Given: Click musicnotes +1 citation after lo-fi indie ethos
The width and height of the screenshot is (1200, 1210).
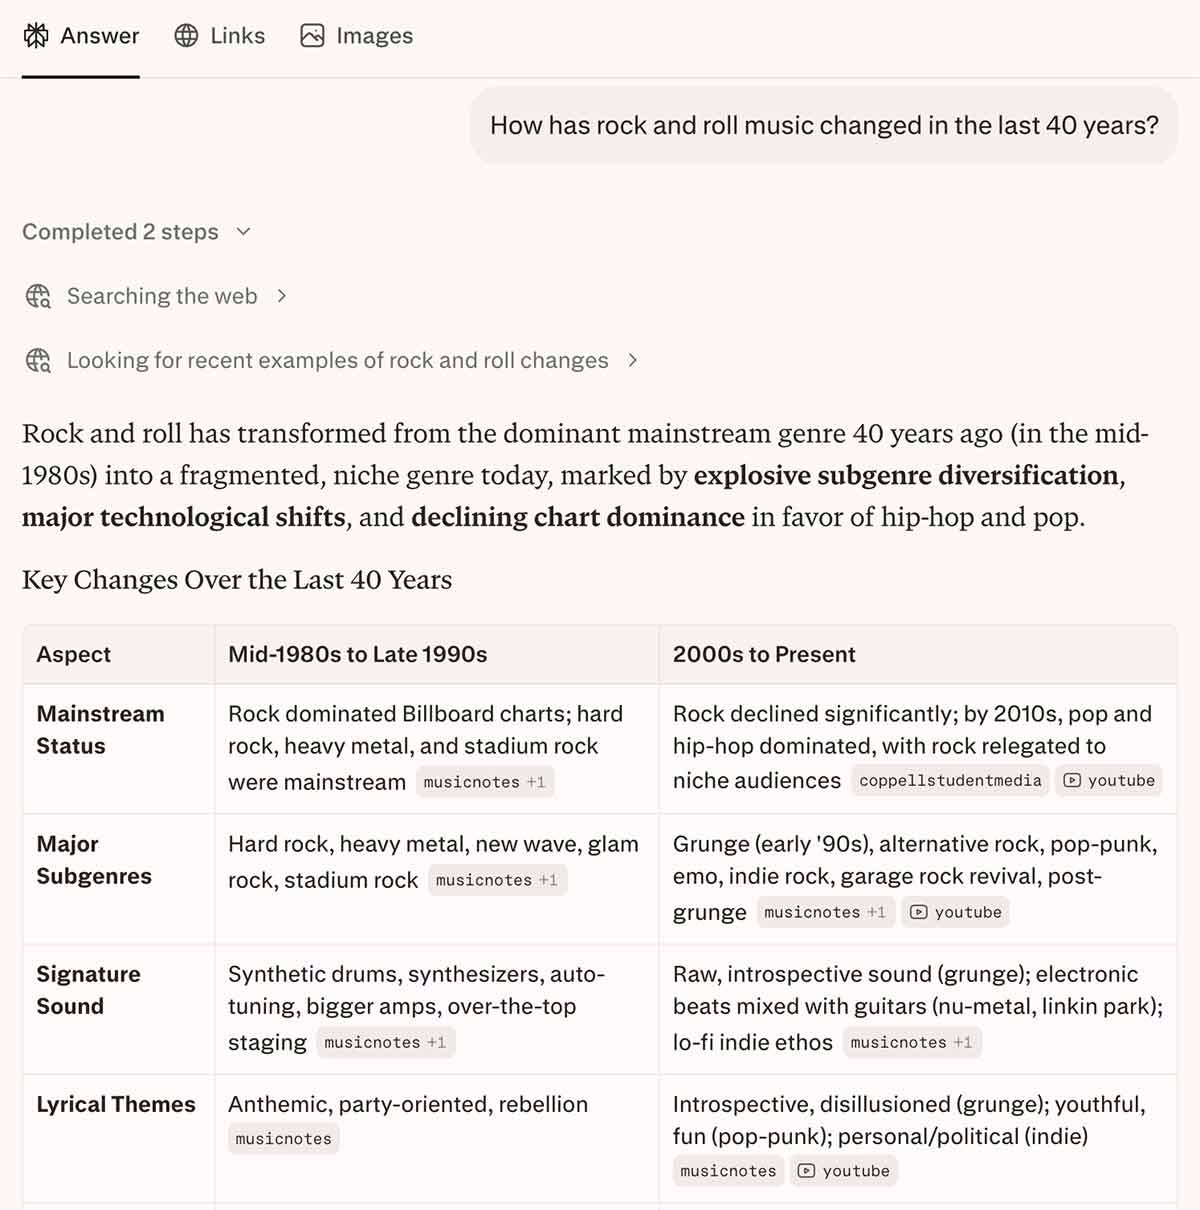Looking at the screenshot, I should tap(911, 1042).
